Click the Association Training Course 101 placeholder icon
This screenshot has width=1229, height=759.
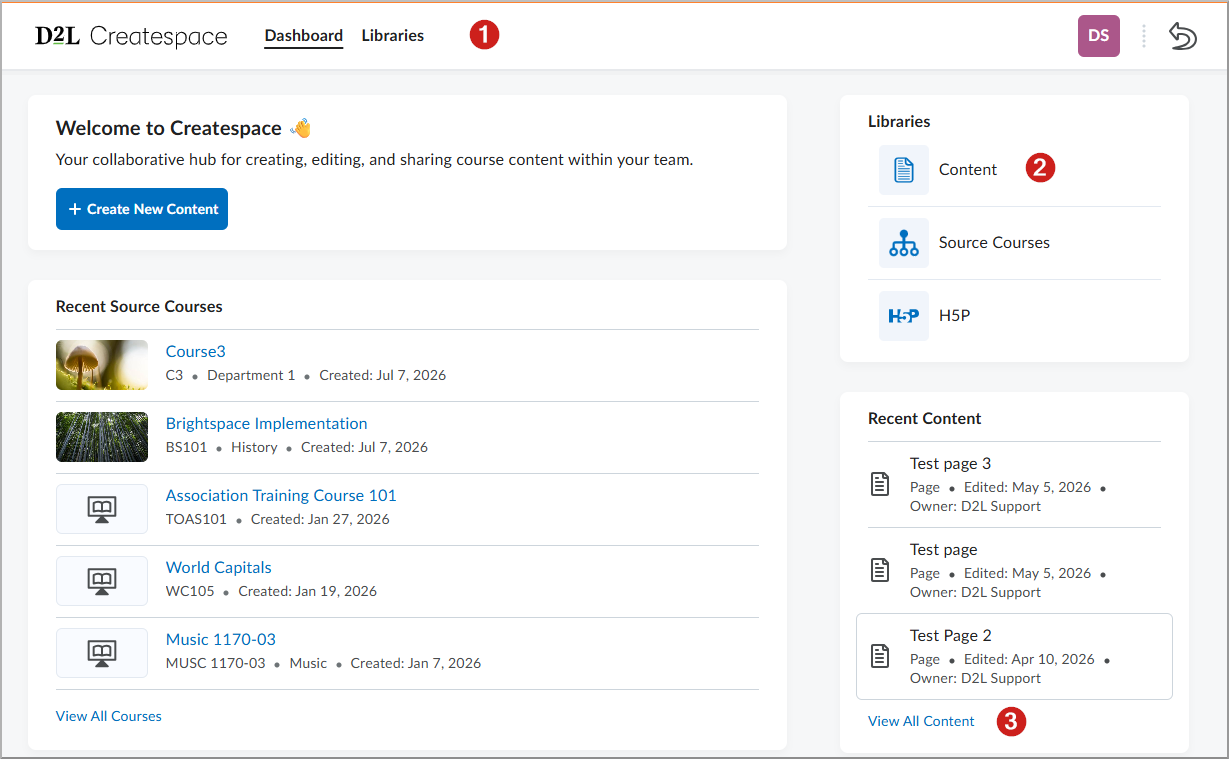pyautogui.click(x=102, y=509)
